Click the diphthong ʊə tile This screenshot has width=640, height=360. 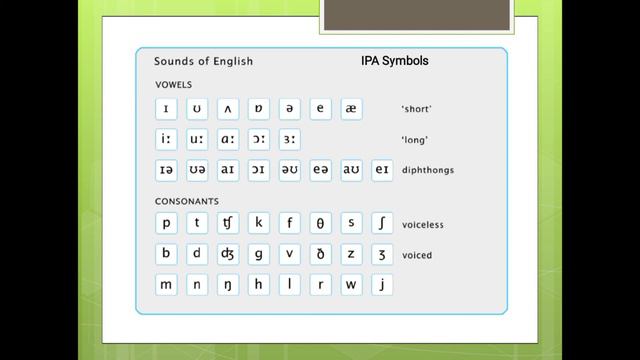point(197,170)
